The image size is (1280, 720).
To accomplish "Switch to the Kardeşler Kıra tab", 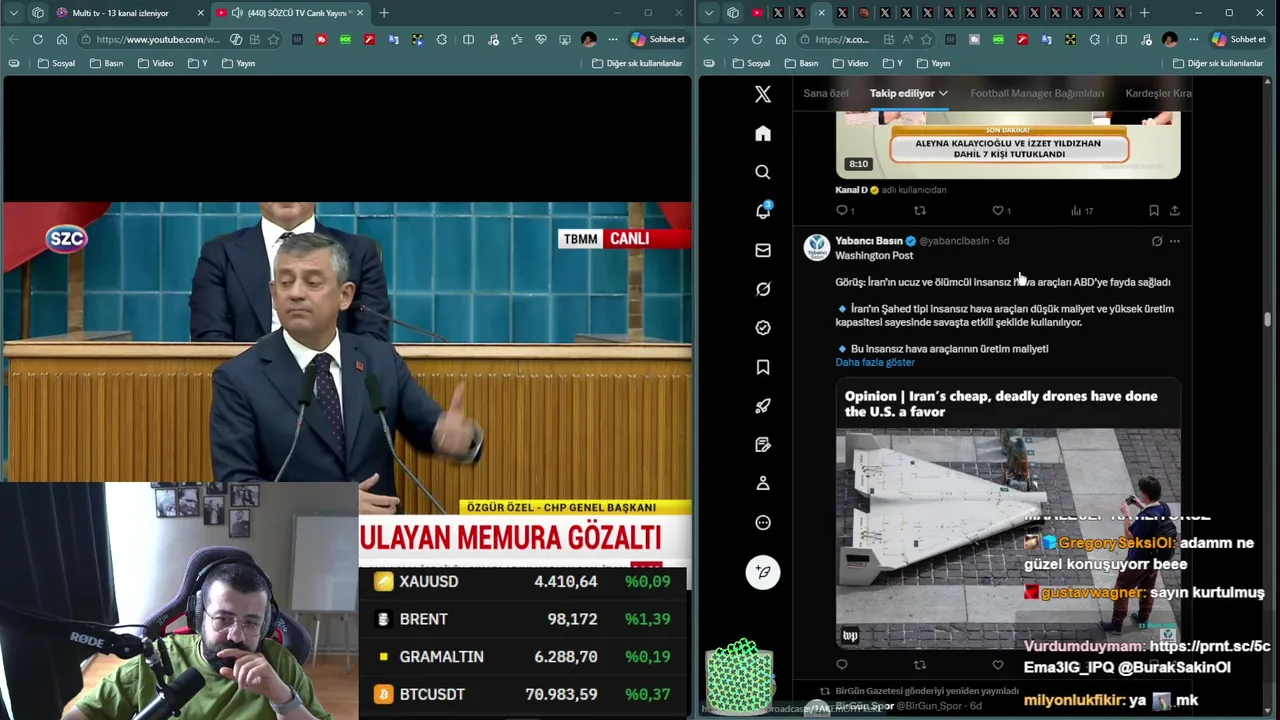I will coord(1159,93).
